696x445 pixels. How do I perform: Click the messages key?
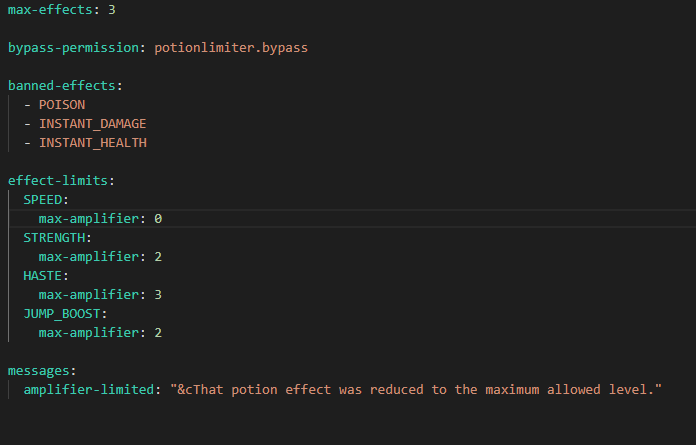[x=39, y=371]
